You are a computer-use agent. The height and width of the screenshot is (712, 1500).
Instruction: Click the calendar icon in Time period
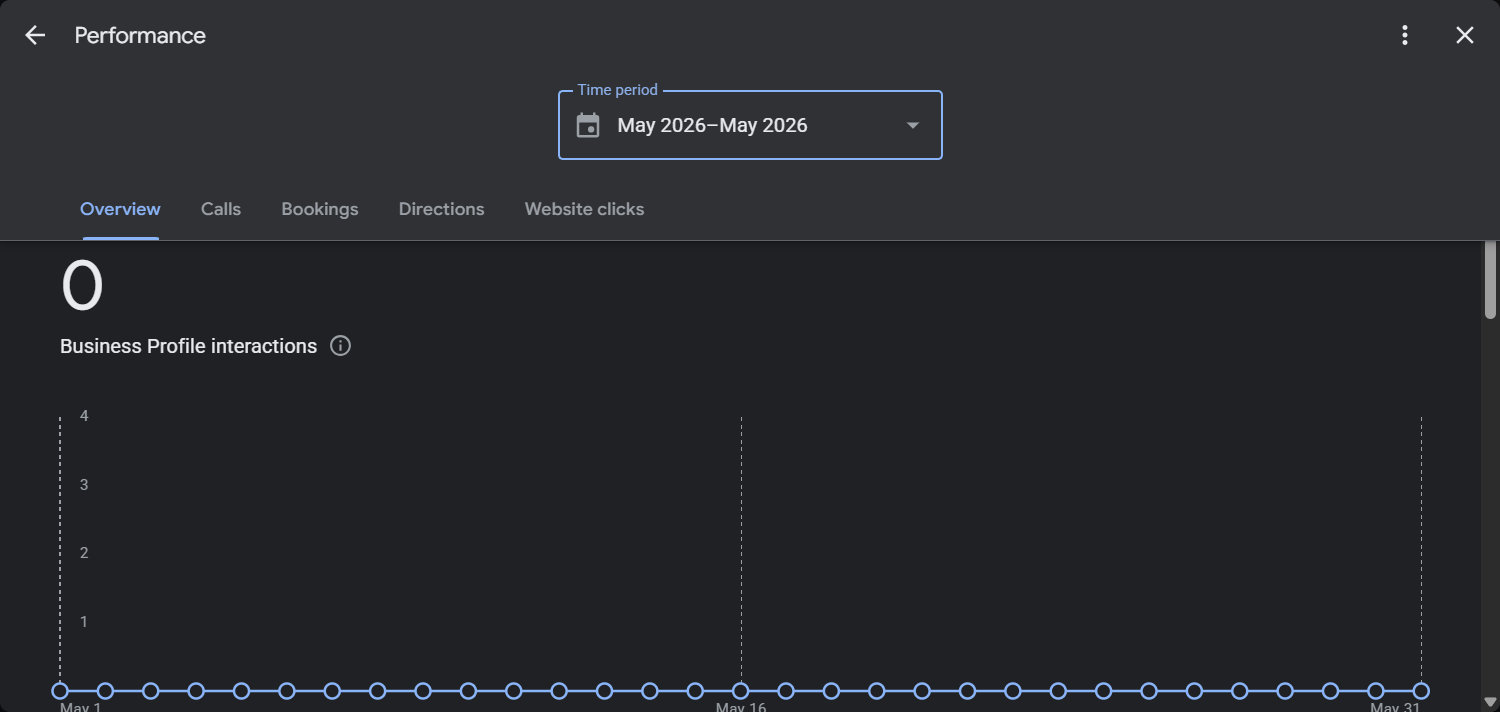(x=588, y=125)
